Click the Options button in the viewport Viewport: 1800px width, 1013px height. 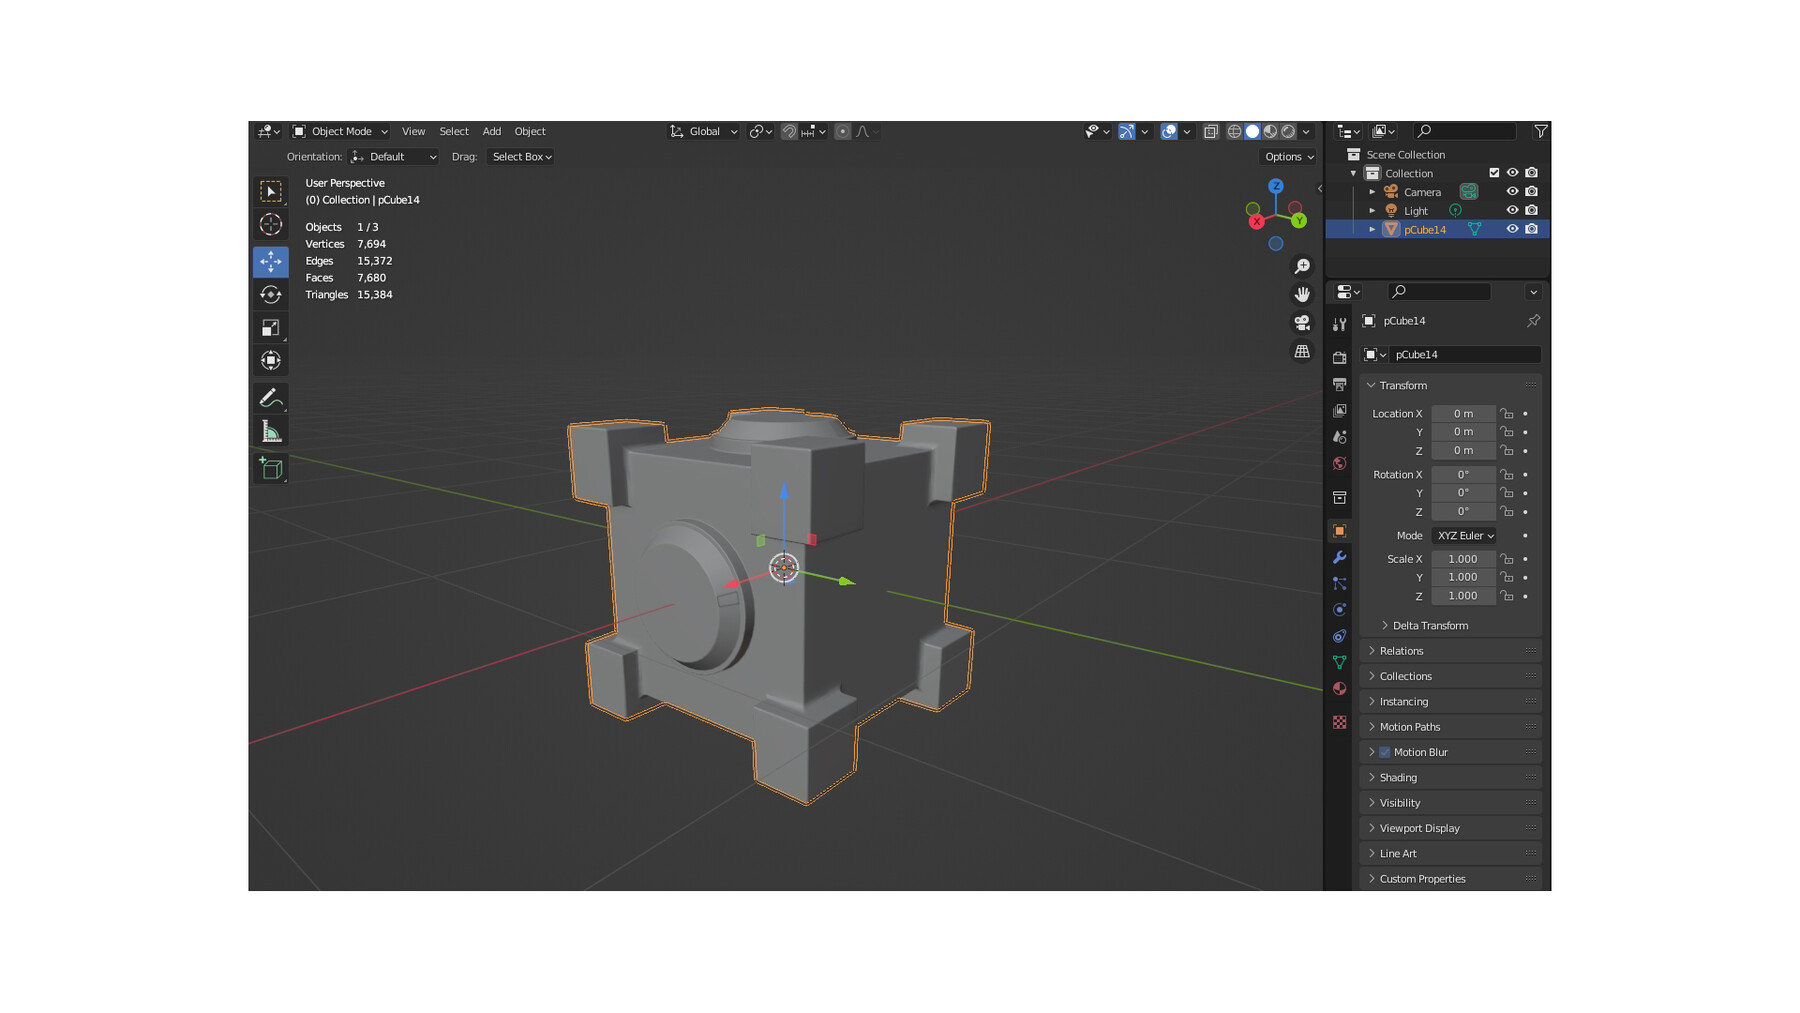(x=1288, y=157)
